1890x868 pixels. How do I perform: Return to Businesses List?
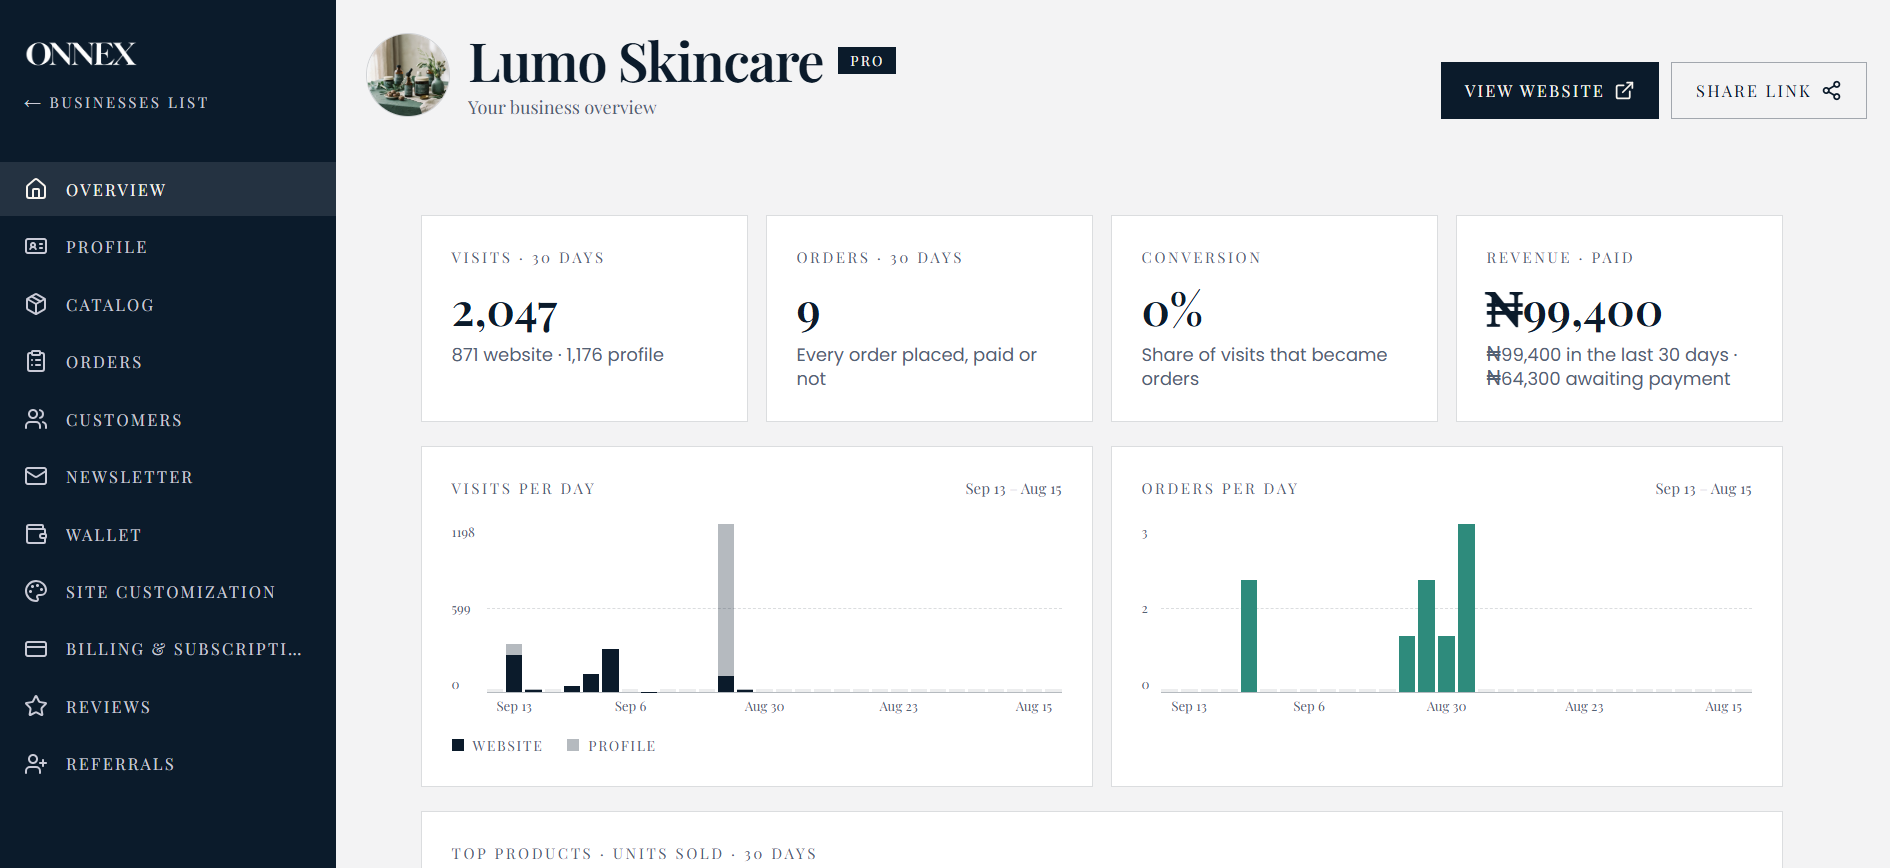point(117,103)
